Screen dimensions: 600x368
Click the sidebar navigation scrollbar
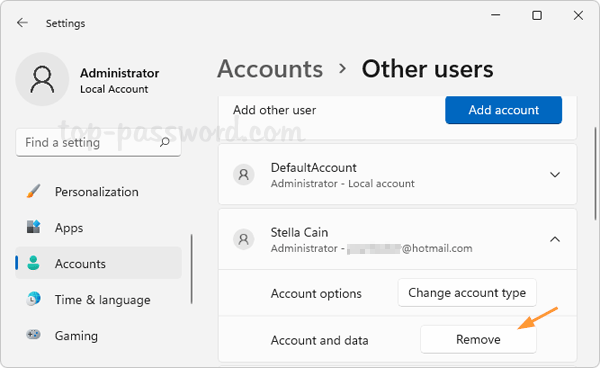(x=191, y=269)
